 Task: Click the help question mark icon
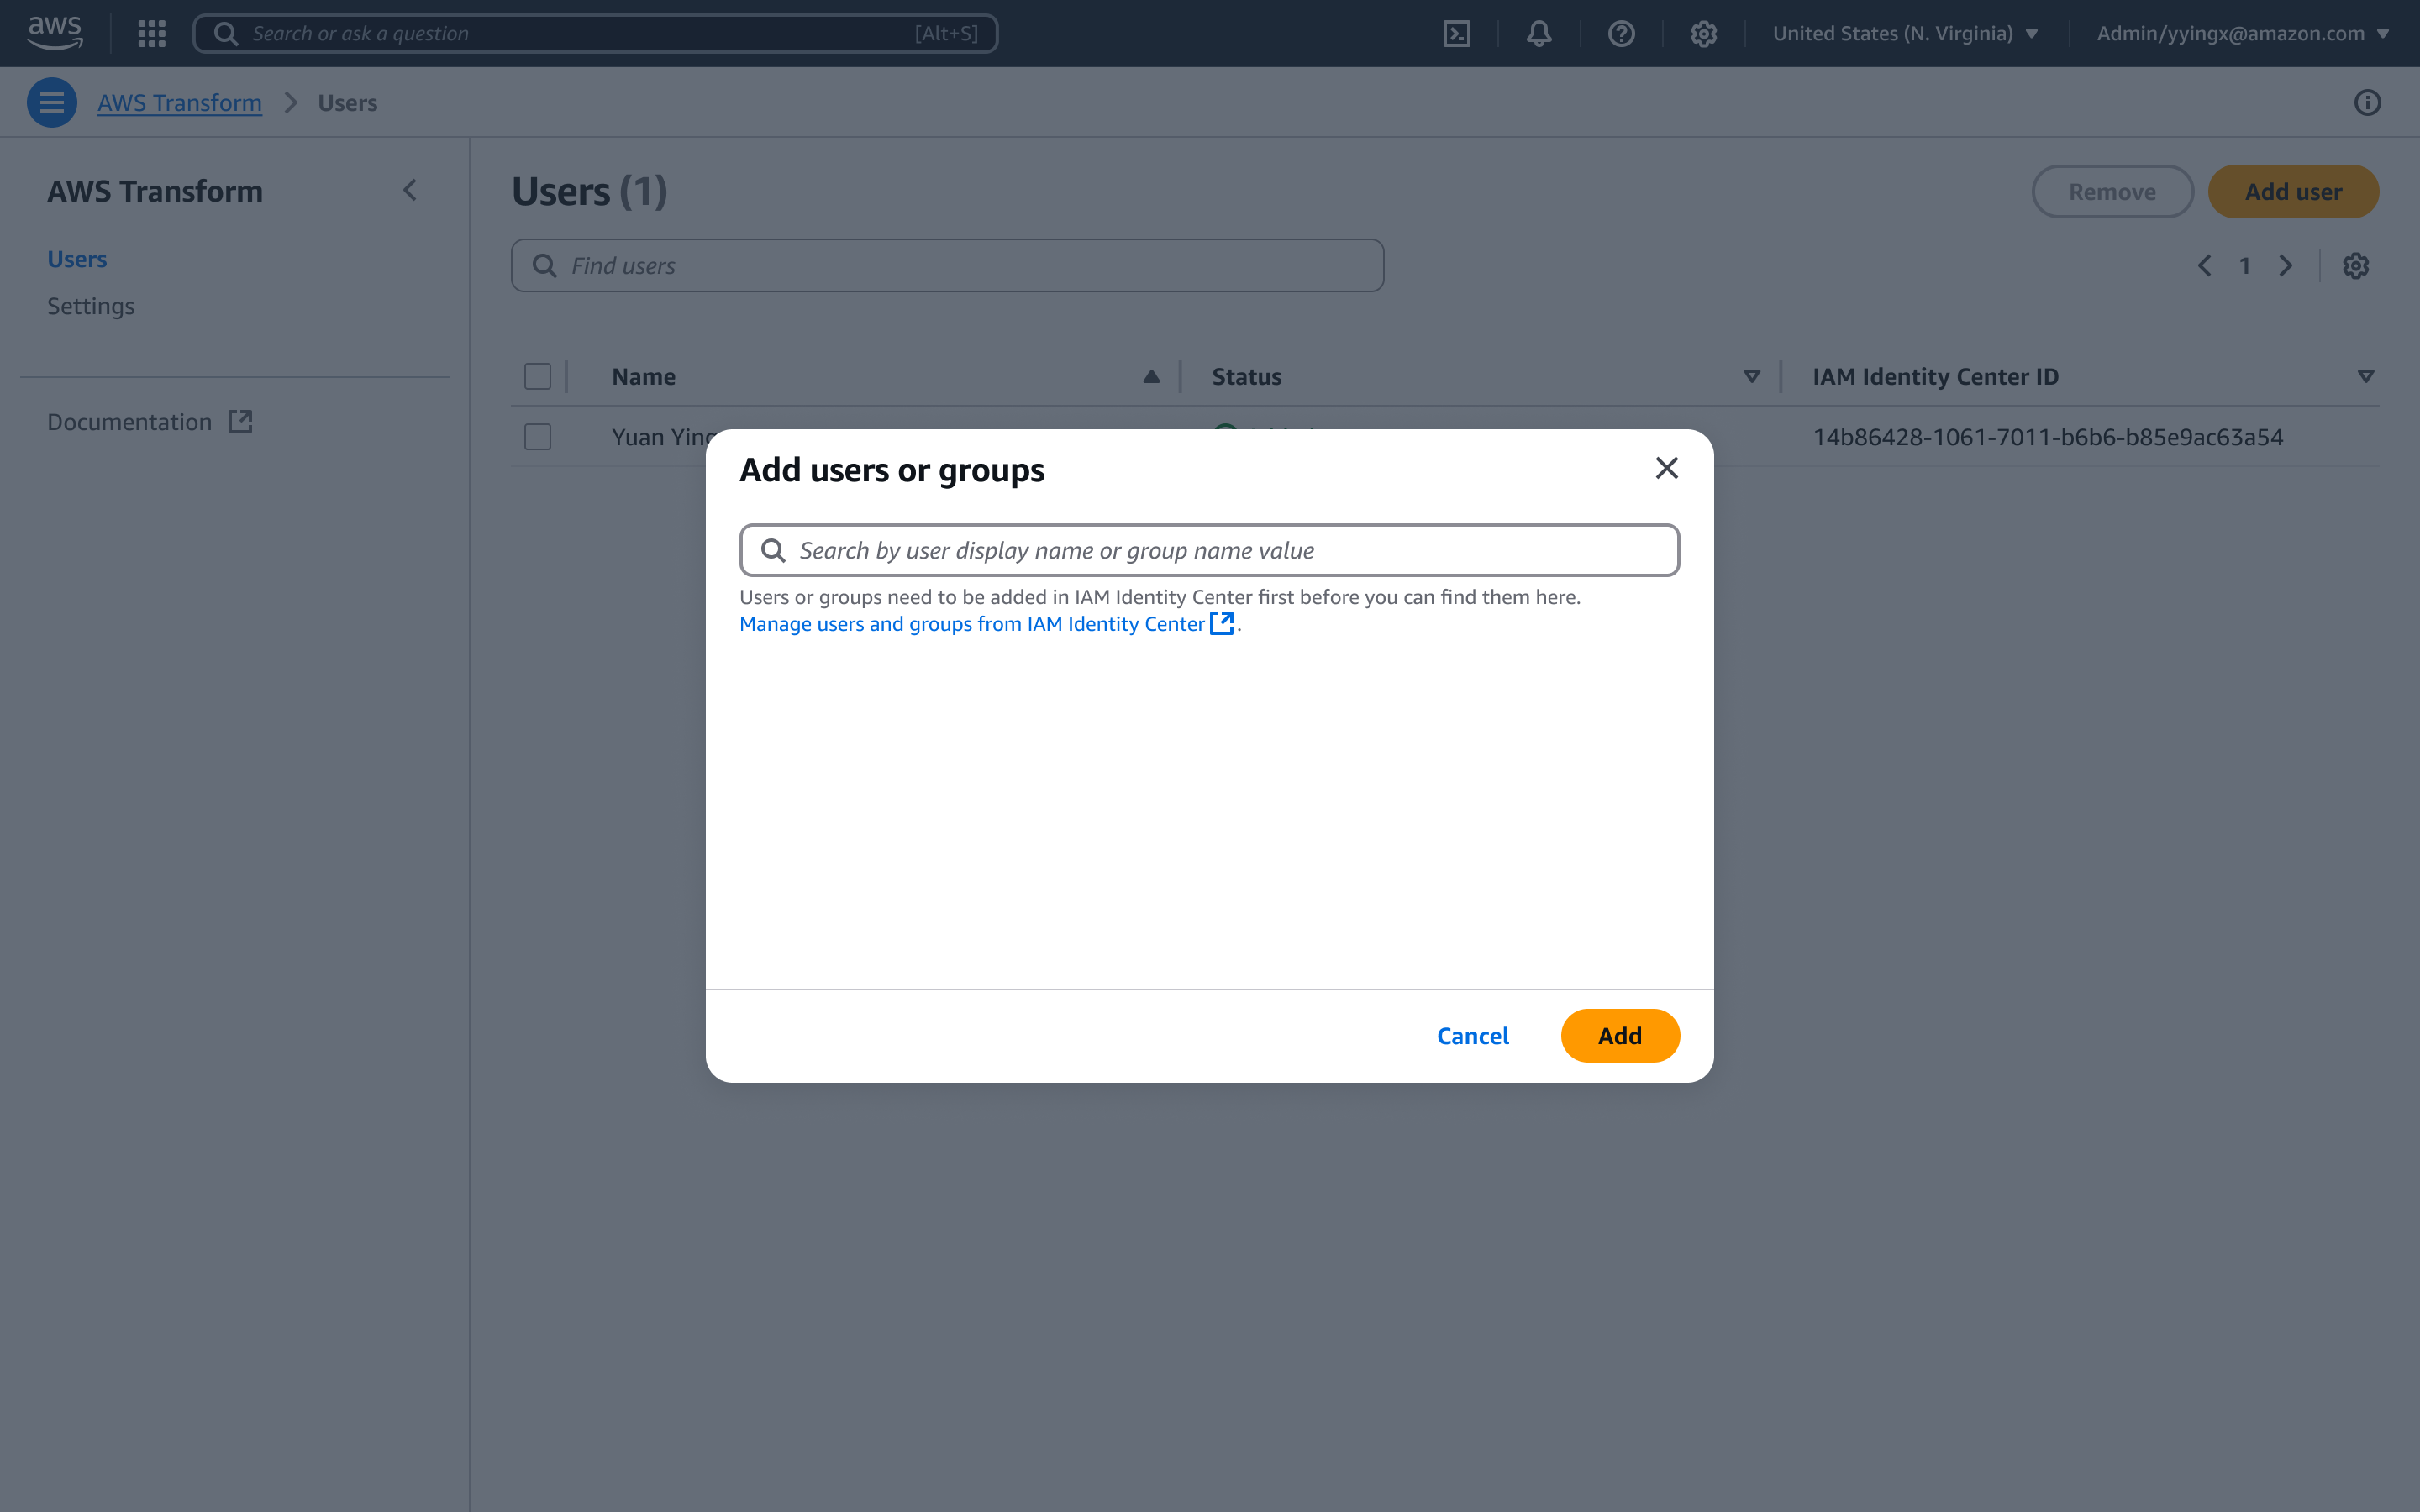pos(1621,34)
